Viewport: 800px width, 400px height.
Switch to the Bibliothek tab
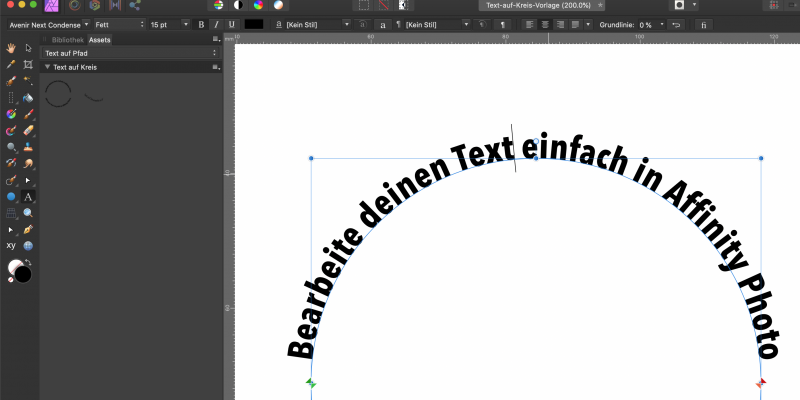(67, 39)
